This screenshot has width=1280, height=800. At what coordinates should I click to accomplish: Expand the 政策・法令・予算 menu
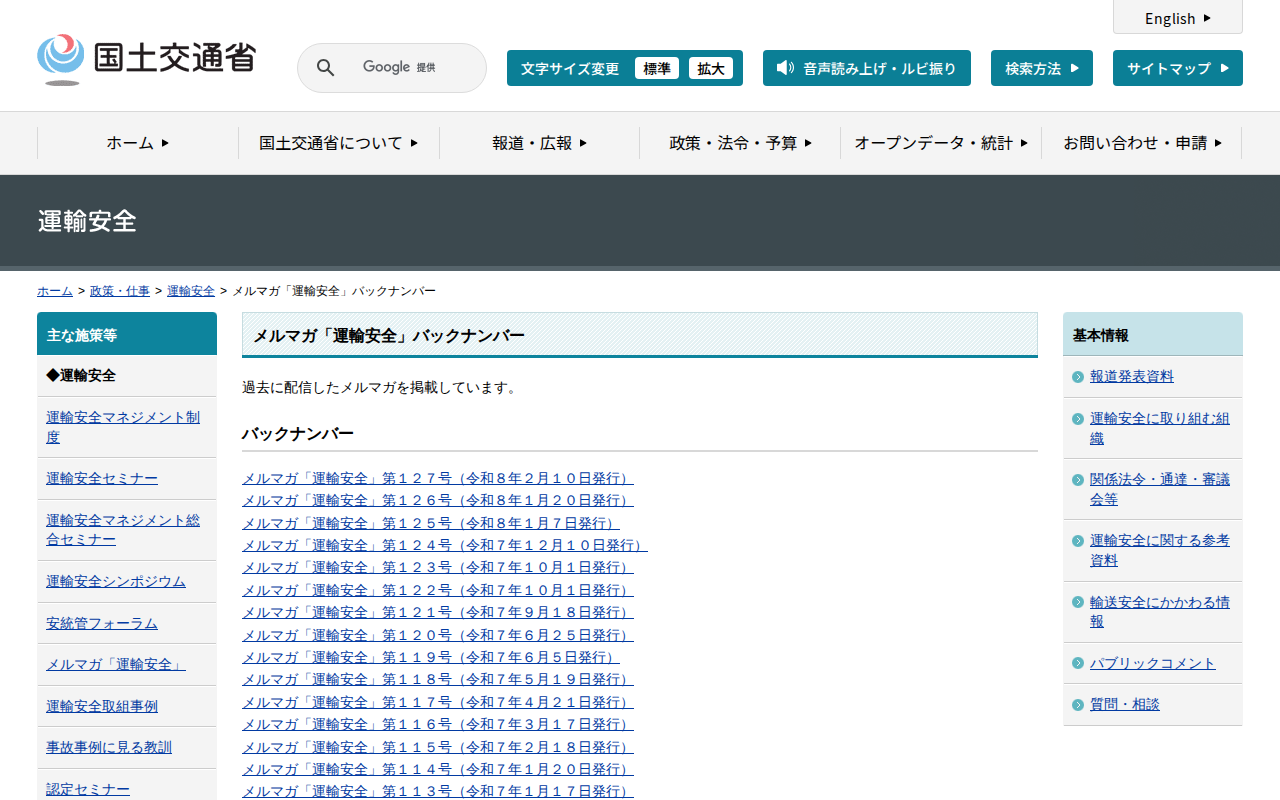coord(740,143)
